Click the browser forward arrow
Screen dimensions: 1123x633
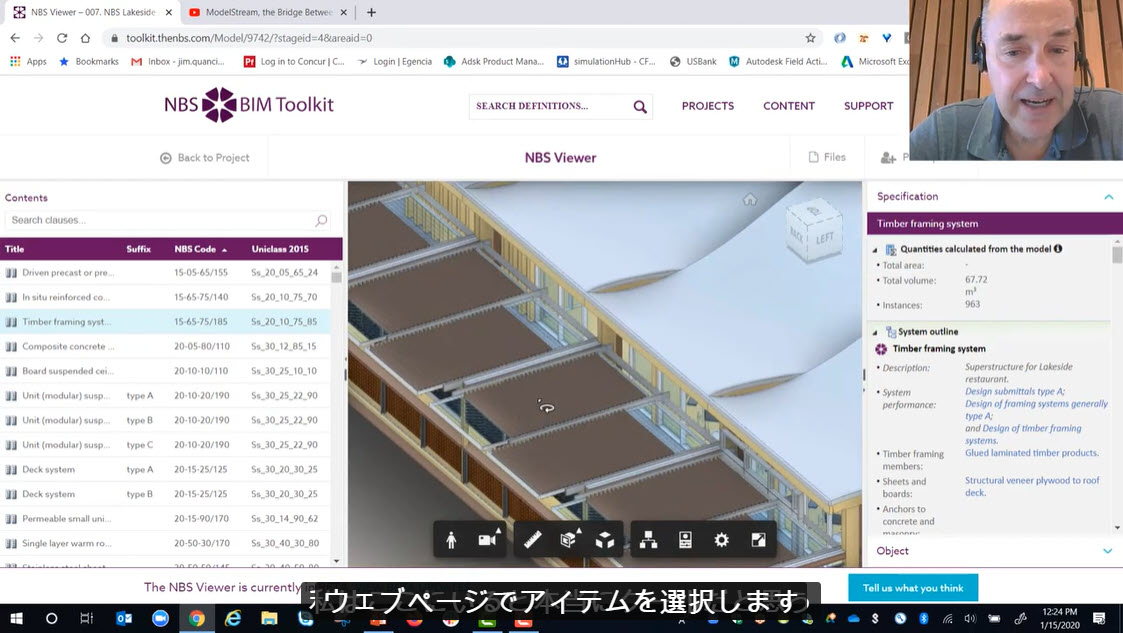click(39, 38)
